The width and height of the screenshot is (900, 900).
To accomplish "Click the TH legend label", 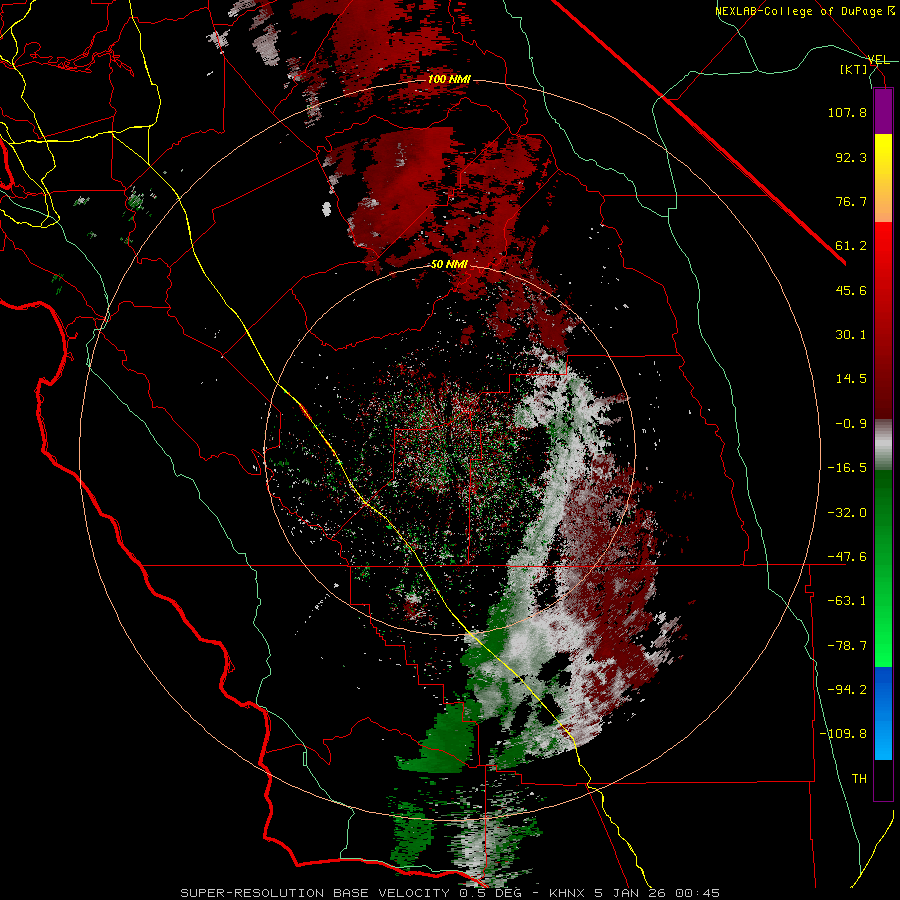I will (x=859, y=779).
